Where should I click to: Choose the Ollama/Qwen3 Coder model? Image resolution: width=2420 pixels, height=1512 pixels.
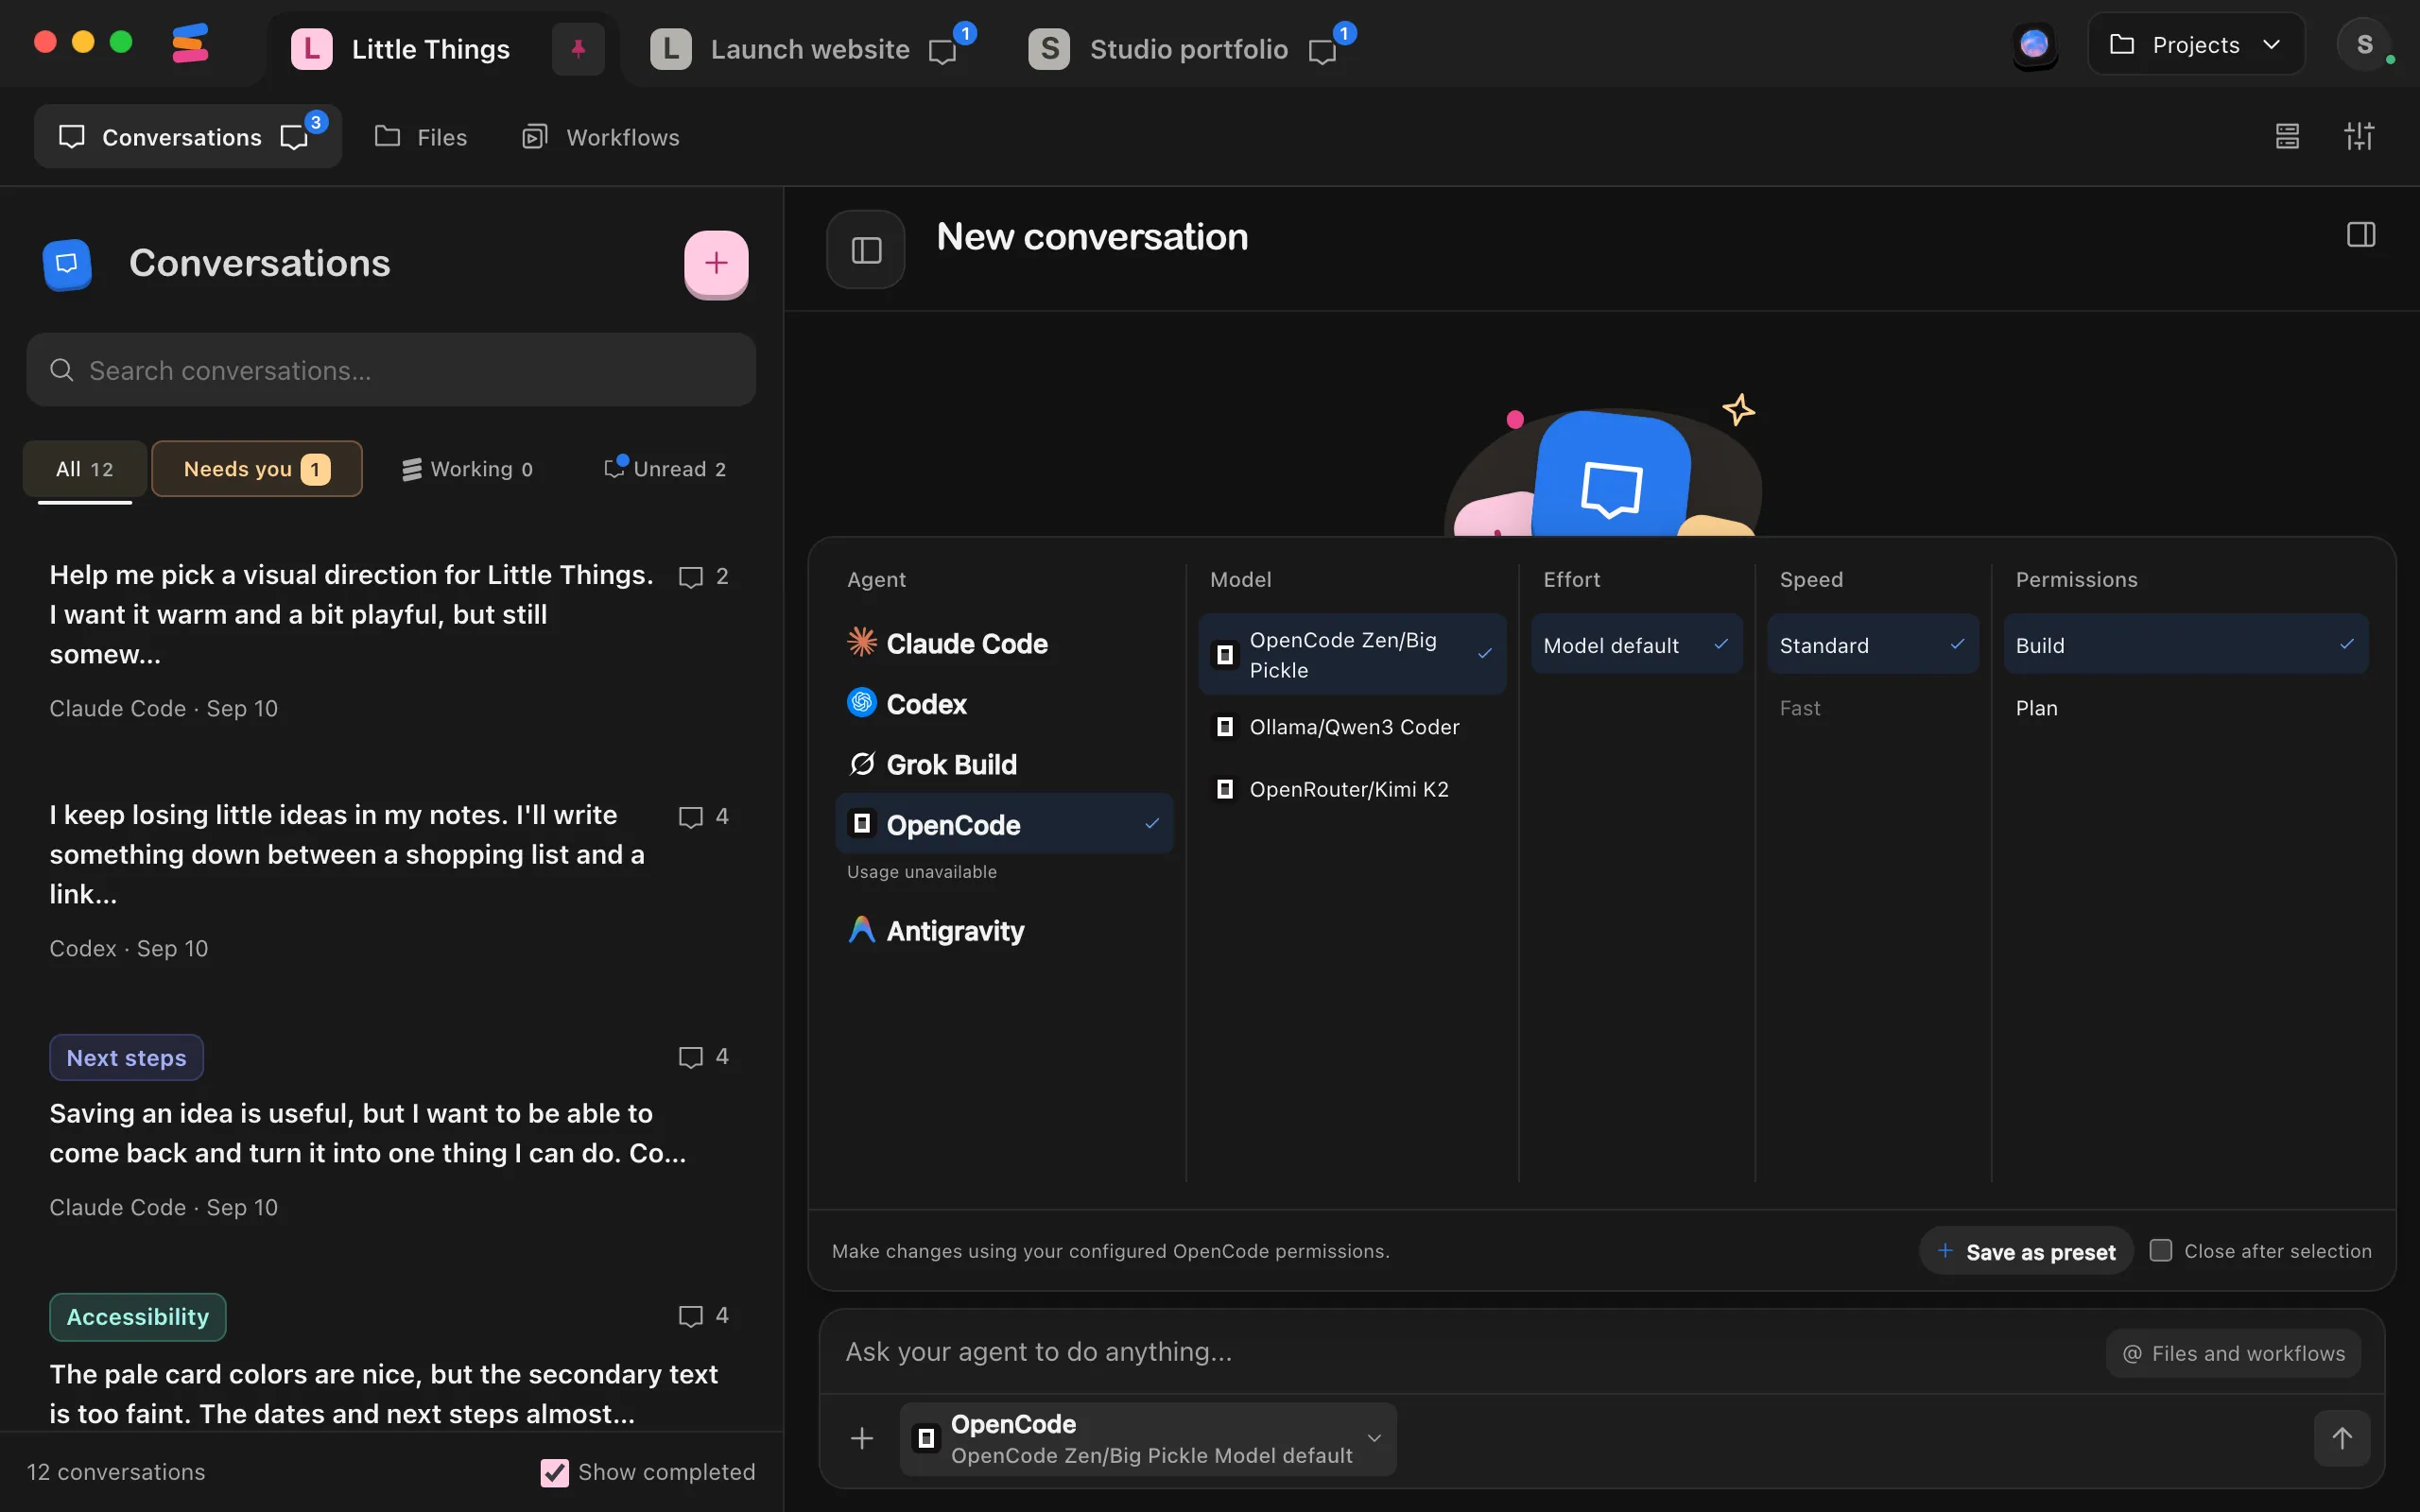[1352, 727]
